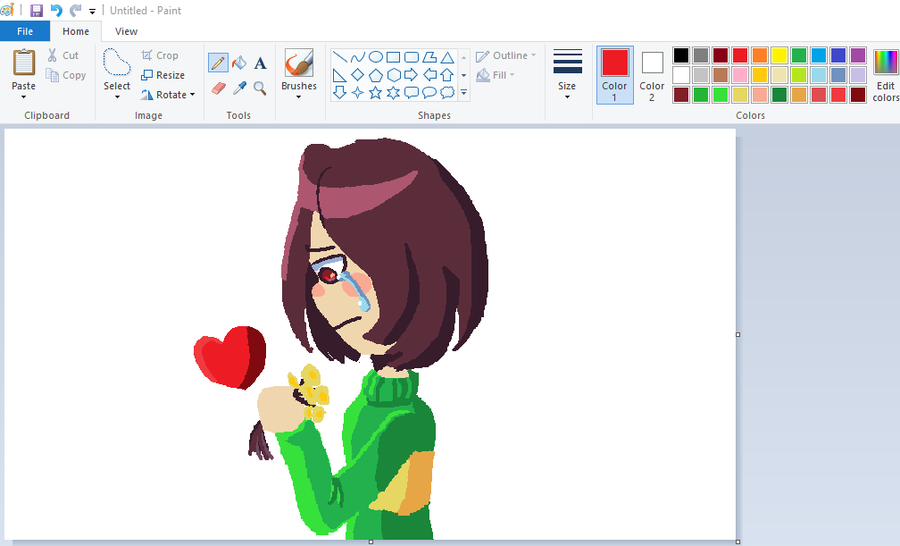Pick the pink rose color swatch
This screenshot has width=900, height=546.
(x=740, y=75)
